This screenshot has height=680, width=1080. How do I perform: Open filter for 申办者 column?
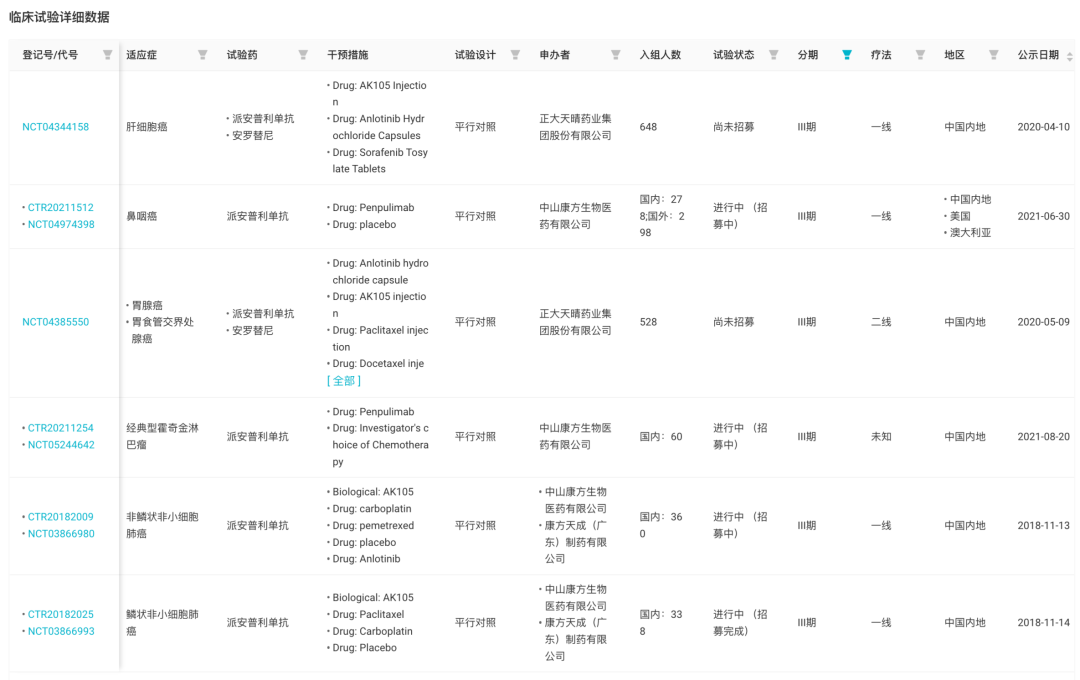[x=616, y=55]
